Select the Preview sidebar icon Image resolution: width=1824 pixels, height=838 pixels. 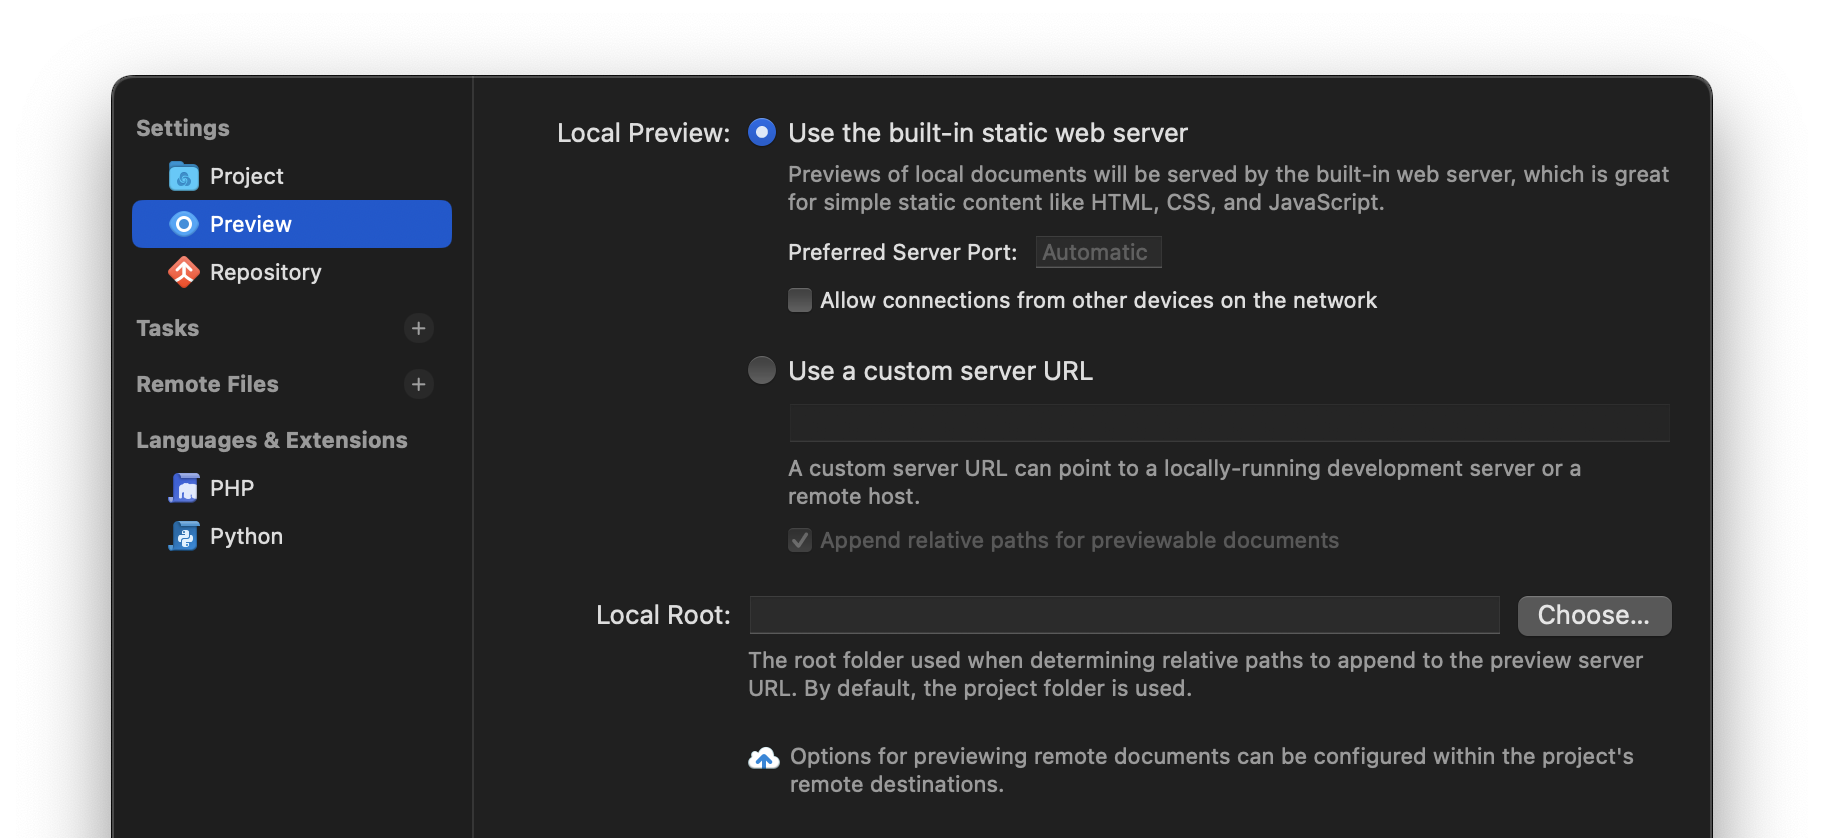point(184,224)
